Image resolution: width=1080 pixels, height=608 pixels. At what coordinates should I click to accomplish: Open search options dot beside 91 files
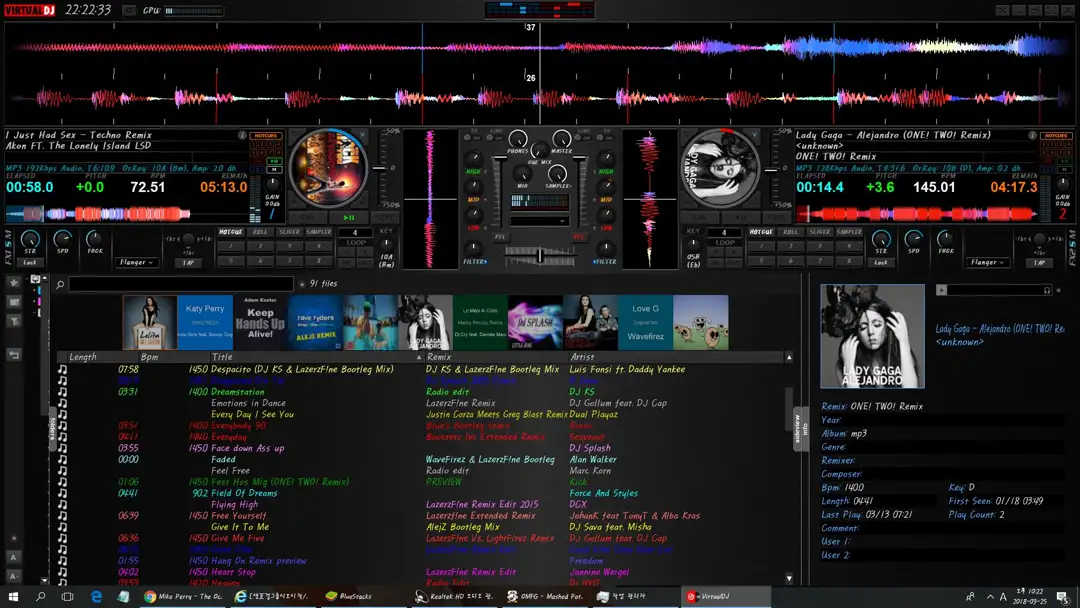tap(302, 284)
